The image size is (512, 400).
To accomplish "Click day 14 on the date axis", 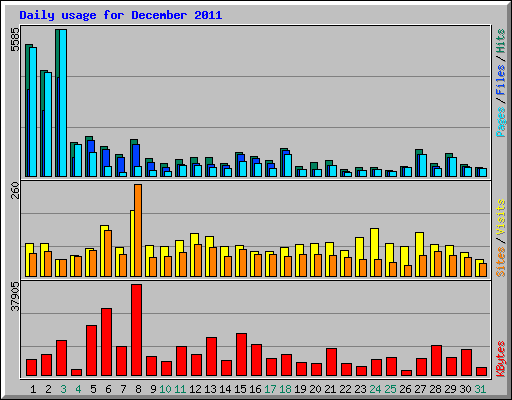I will (x=225, y=389).
